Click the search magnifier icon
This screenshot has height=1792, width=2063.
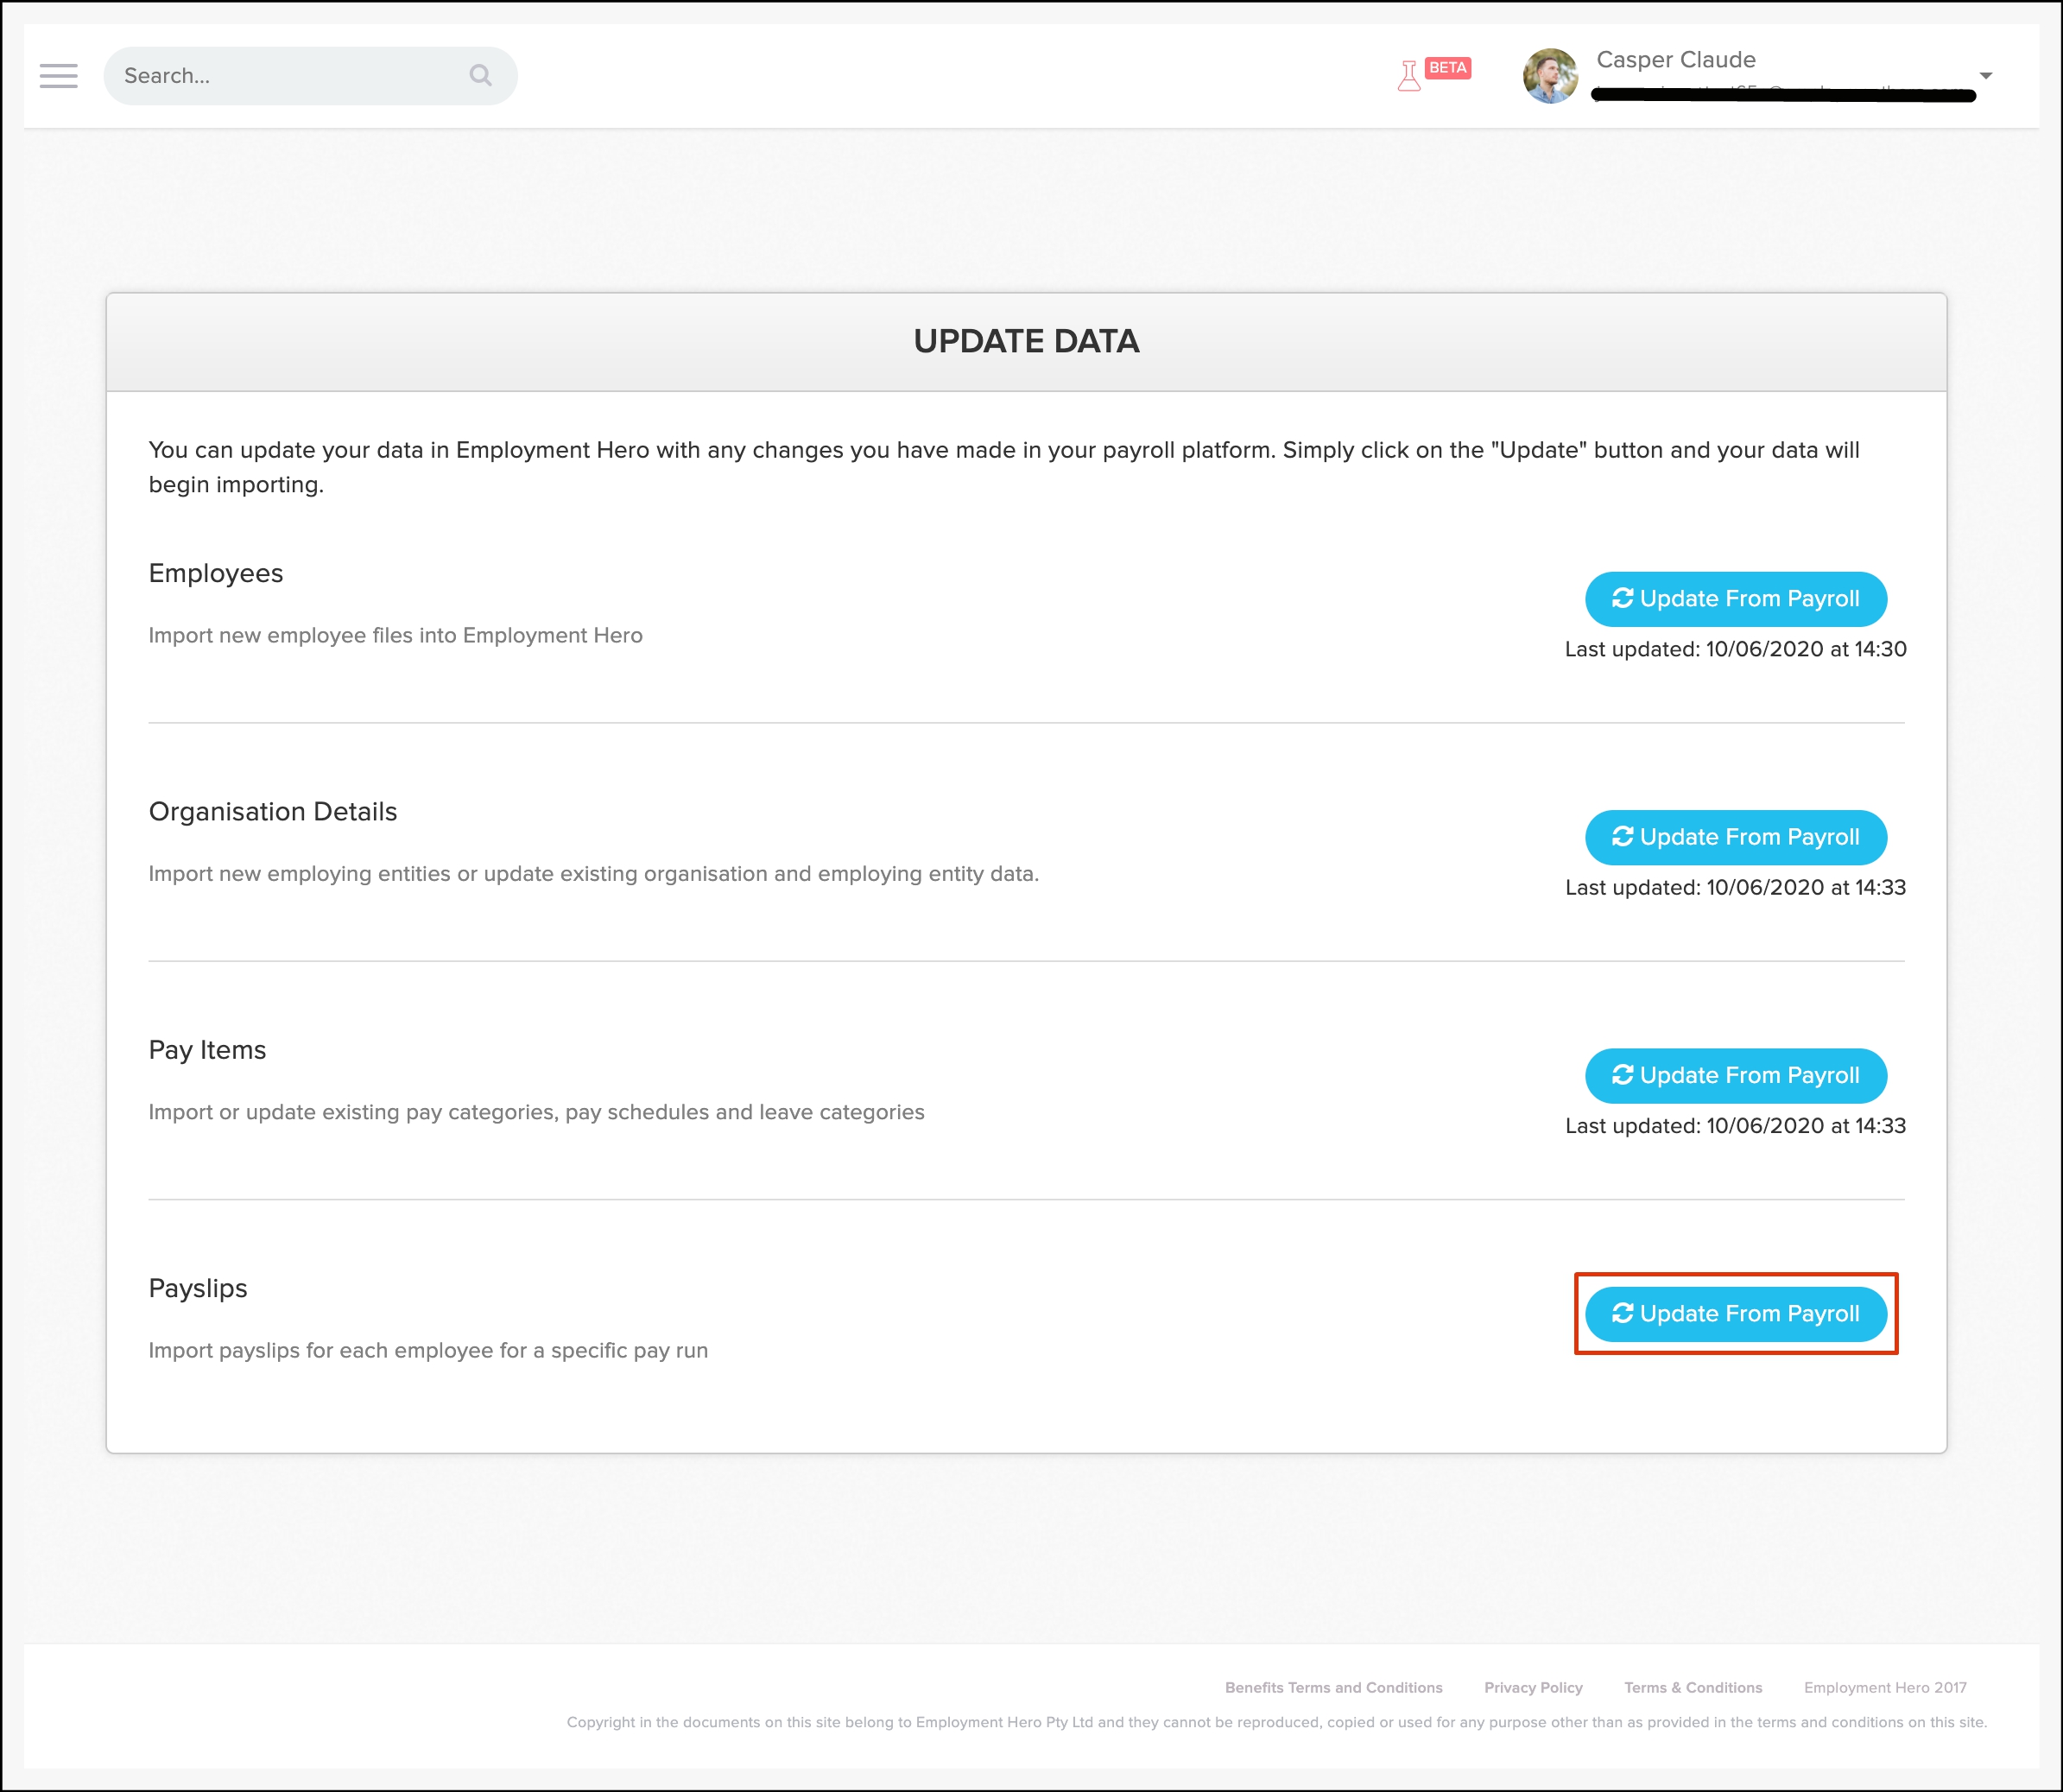pos(480,76)
